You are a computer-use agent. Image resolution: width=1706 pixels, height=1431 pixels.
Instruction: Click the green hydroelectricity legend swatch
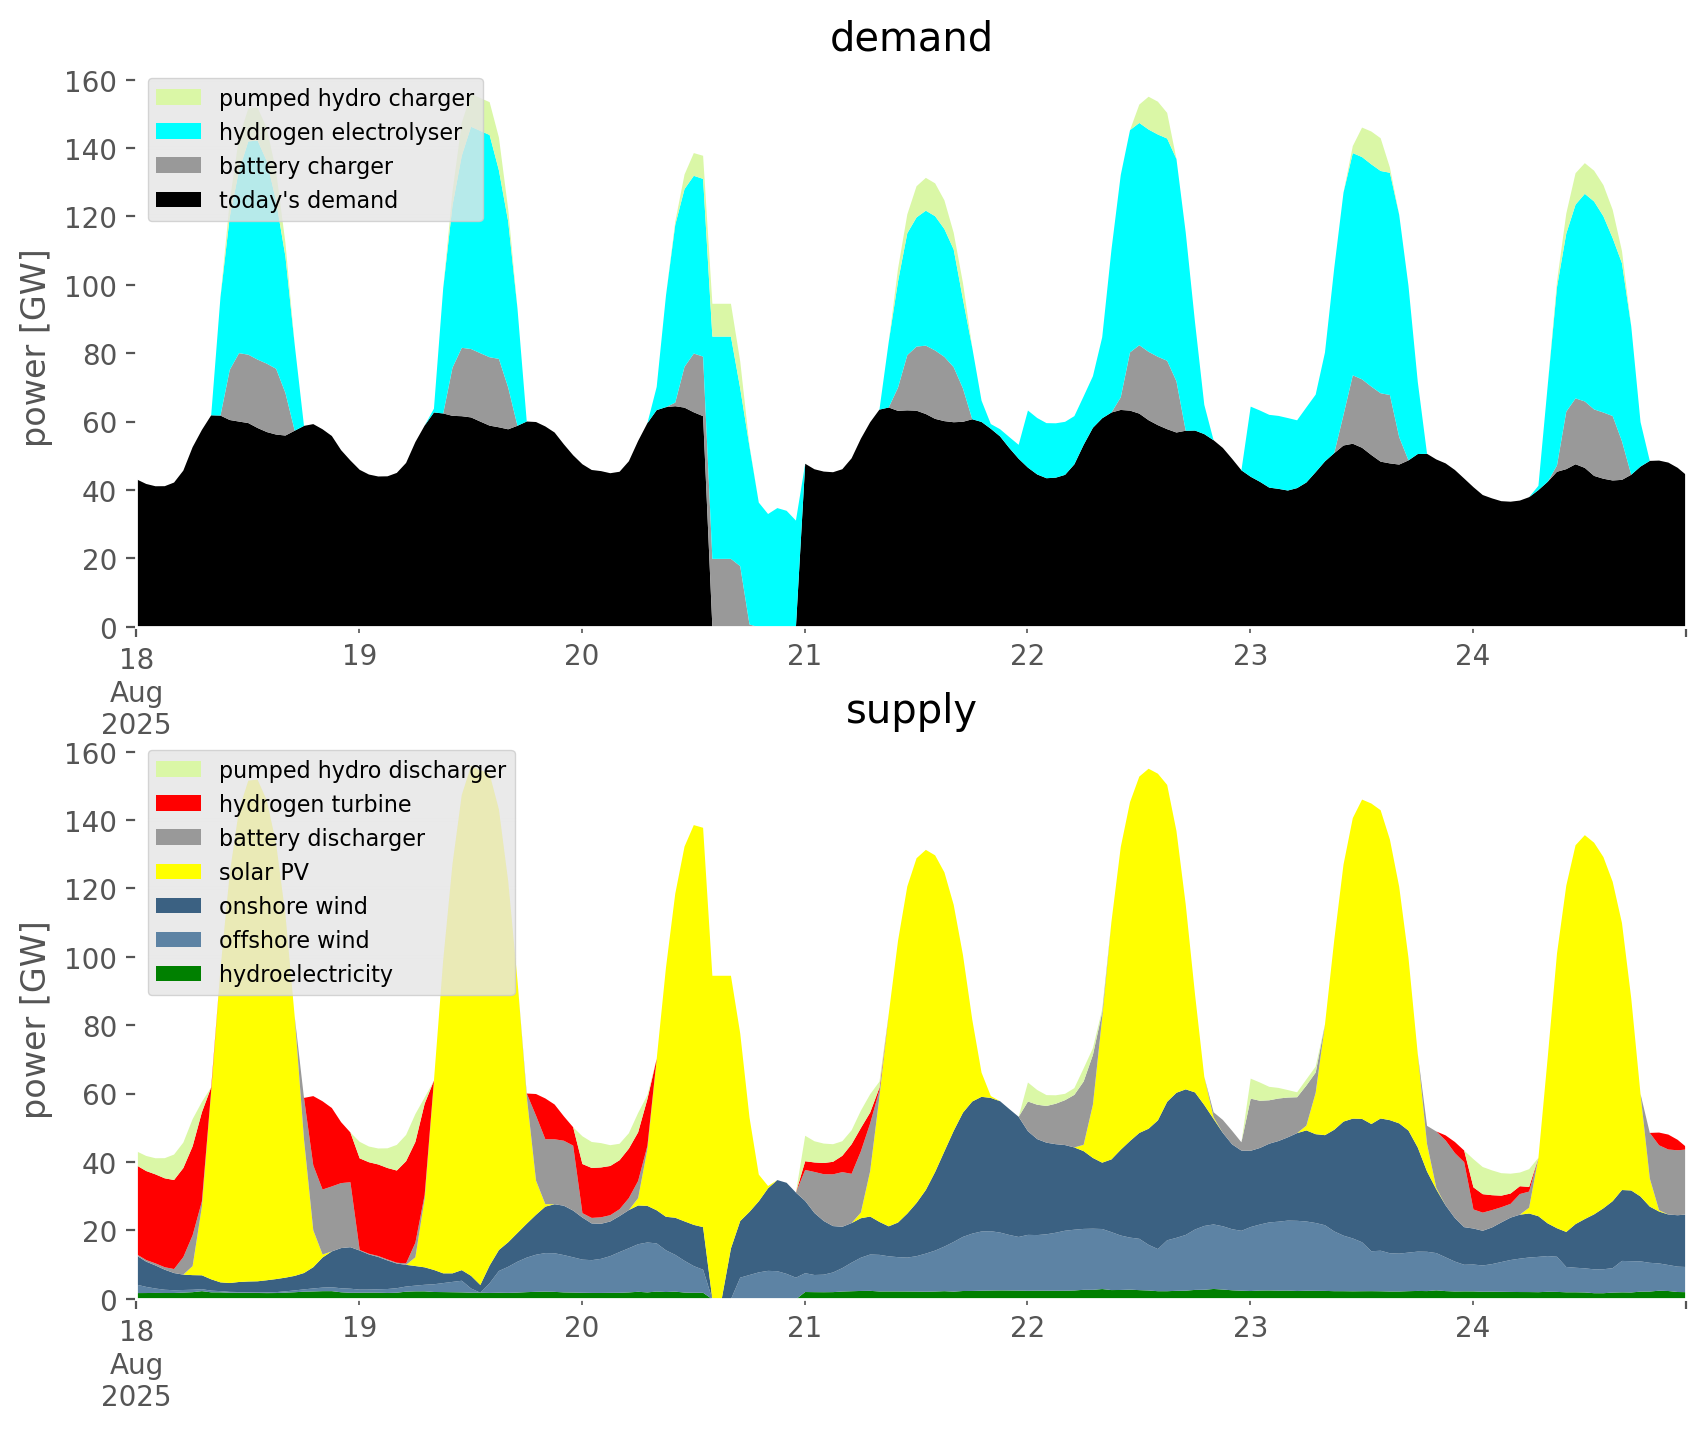click(179, 974)
